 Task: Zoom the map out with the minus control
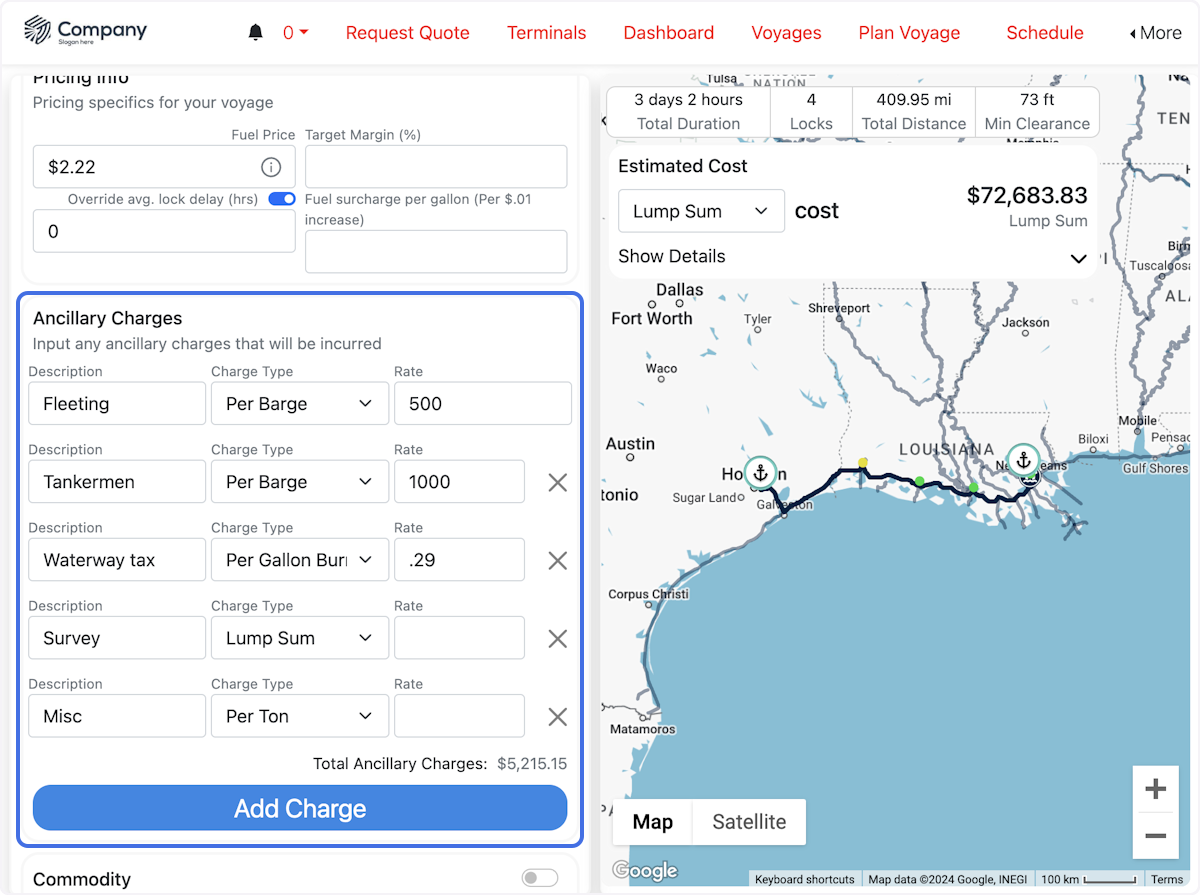tap(1155, 835)
